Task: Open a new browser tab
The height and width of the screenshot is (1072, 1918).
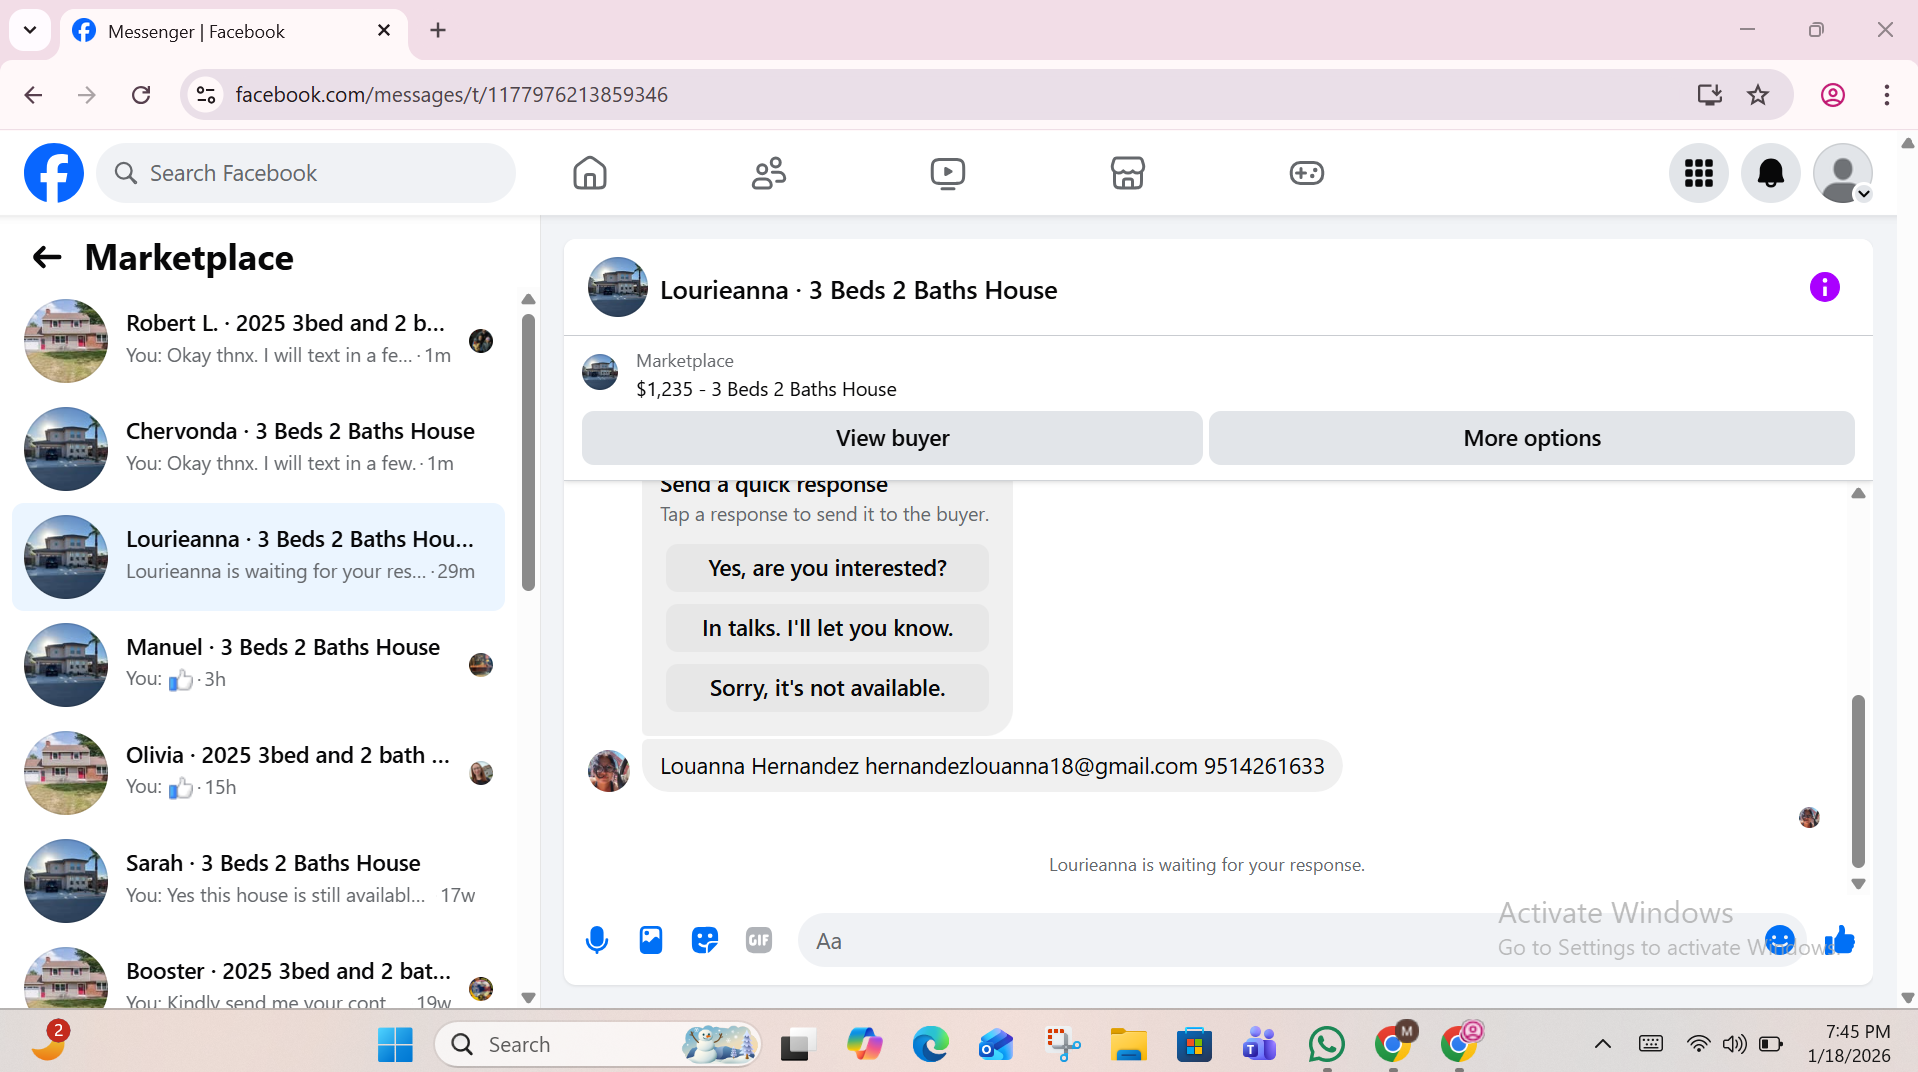Action: pyautogui.click(x=438, y=31)
